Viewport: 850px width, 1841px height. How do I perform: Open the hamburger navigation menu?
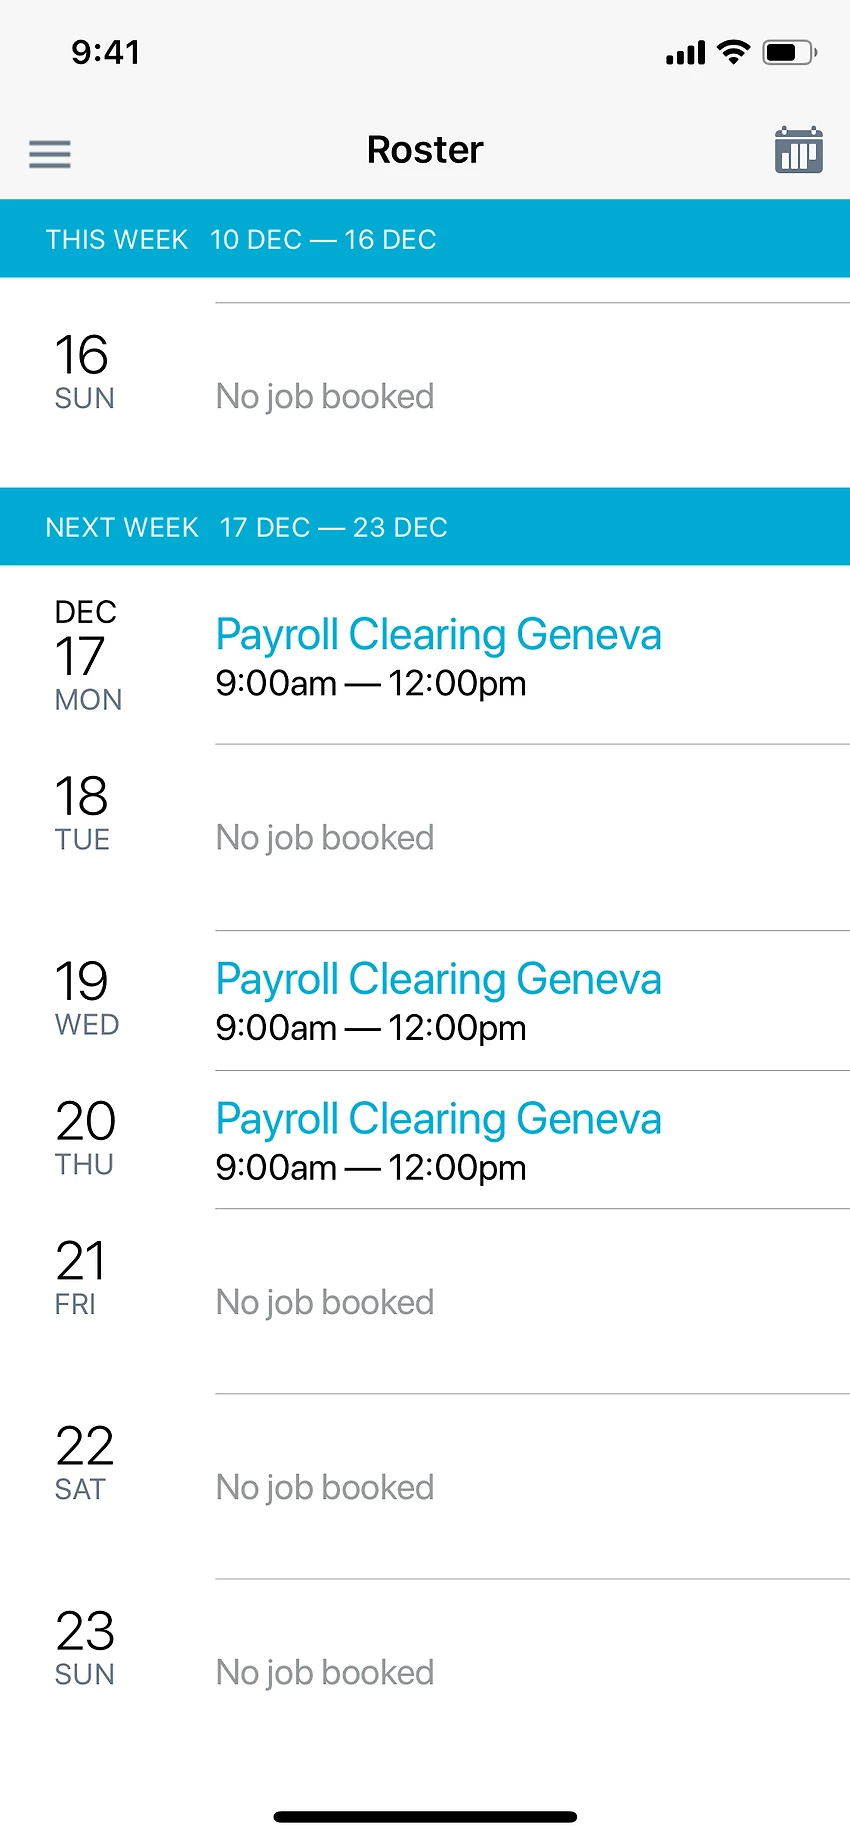tap(50, 154)
